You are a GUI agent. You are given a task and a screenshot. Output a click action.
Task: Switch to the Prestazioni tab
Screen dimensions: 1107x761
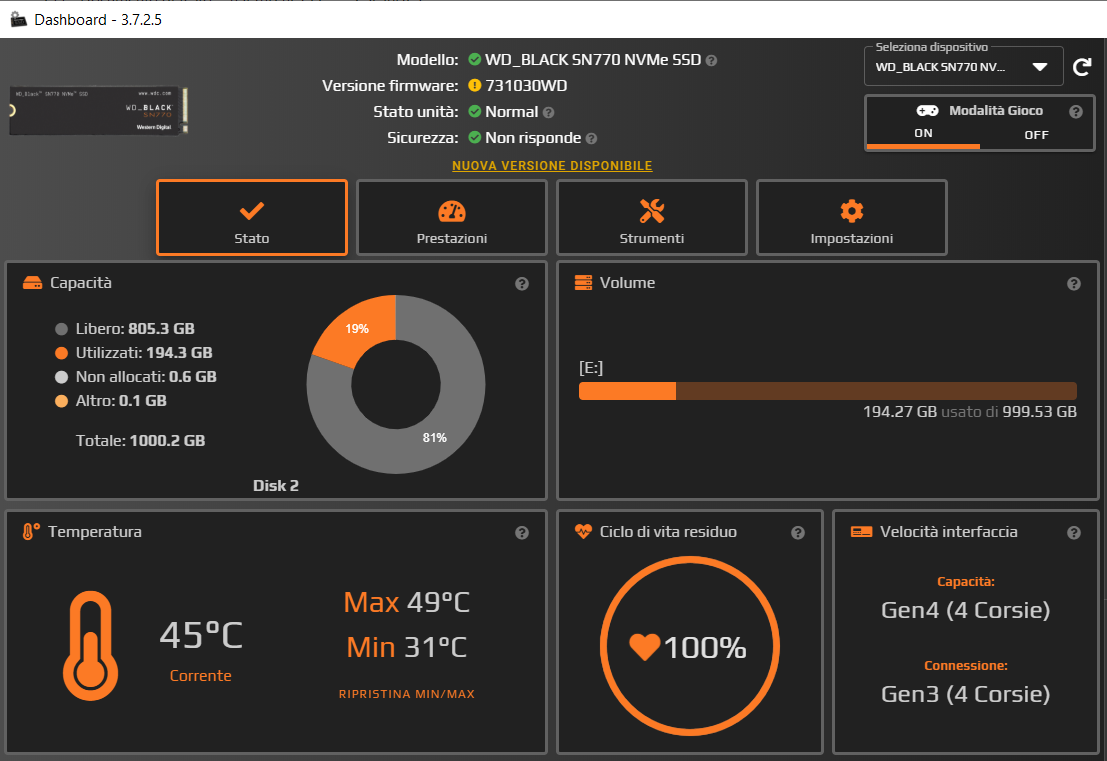pos(452,217)
